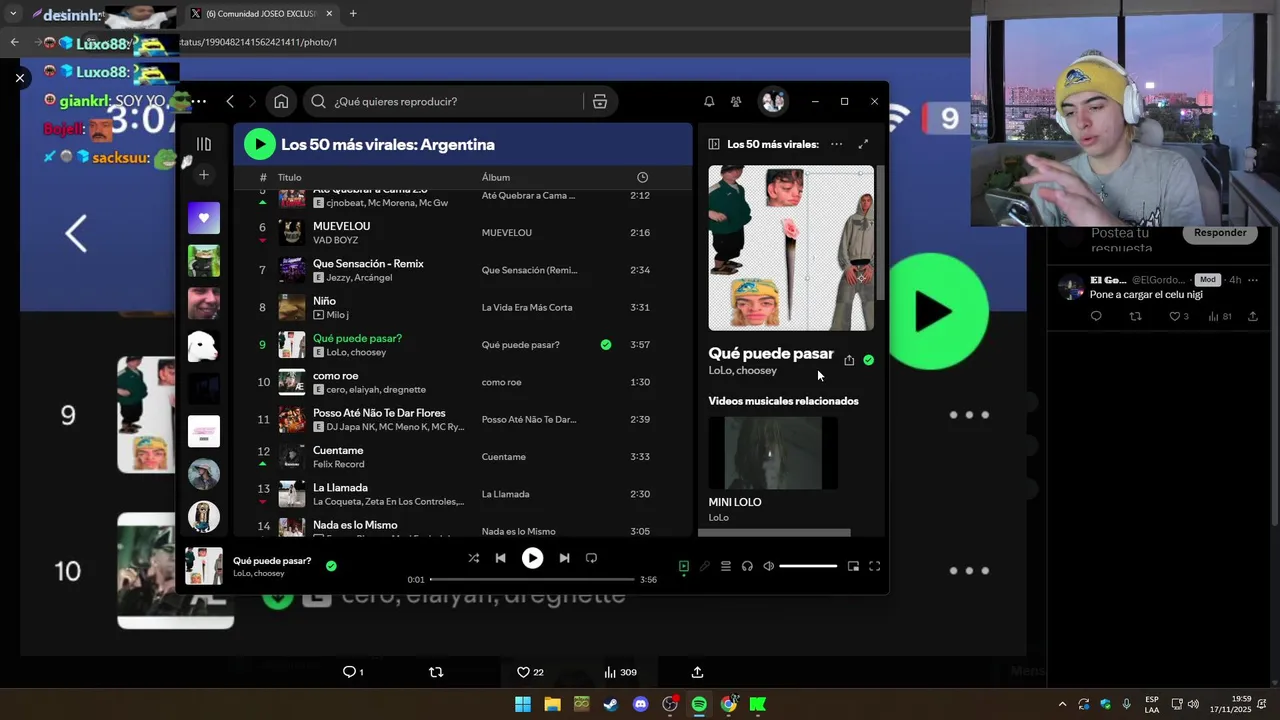1280x720 pixels.
Task: Sort by duration clock column icon
Action: [642, 177]
